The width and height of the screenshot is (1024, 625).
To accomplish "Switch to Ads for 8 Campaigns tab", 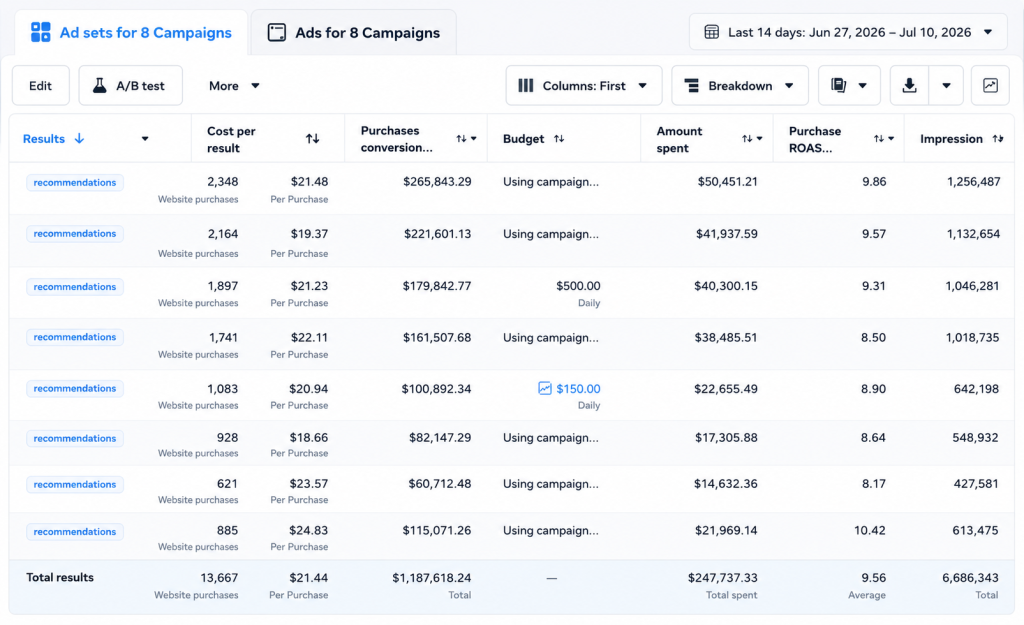I will [353, 33].
